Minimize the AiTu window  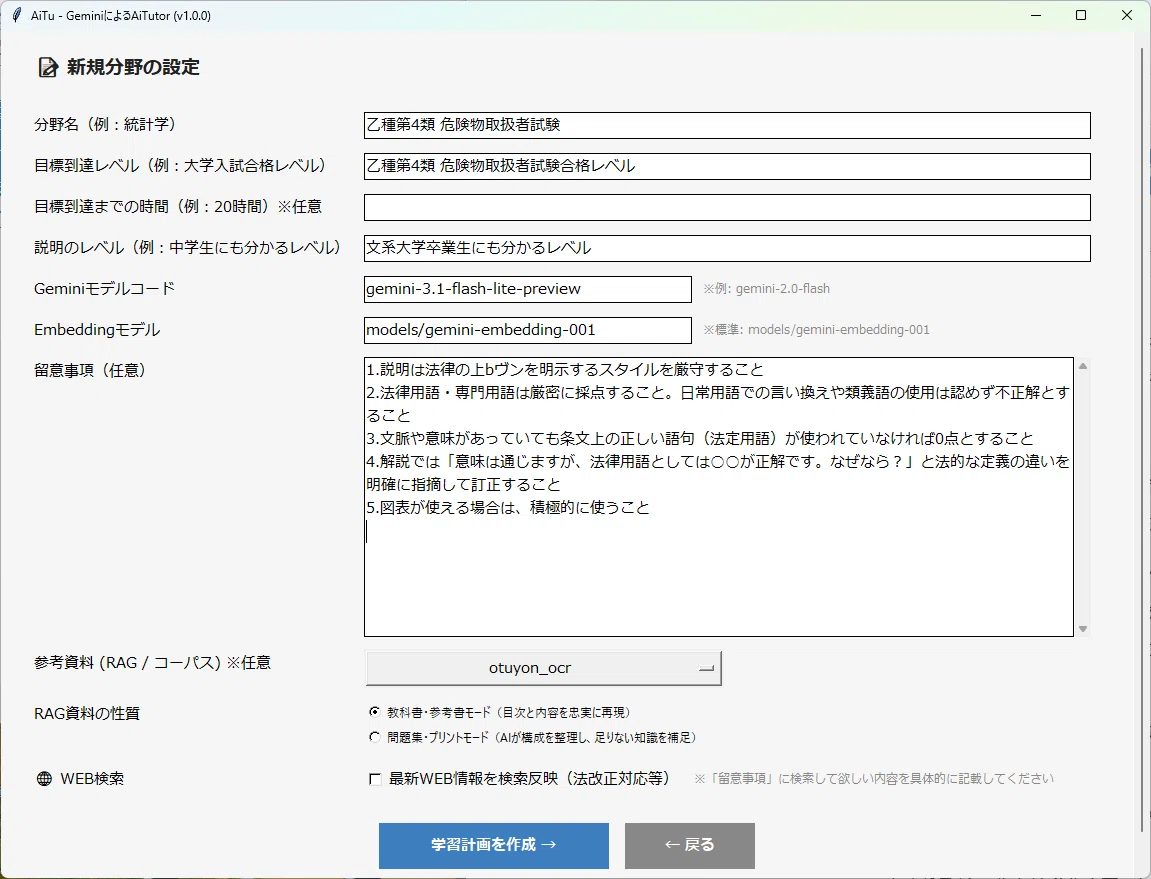(1036, 15)
